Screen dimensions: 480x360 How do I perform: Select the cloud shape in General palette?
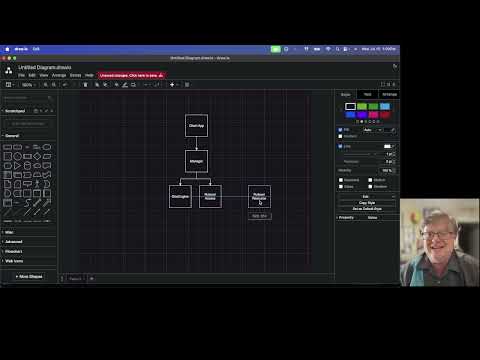37,166
